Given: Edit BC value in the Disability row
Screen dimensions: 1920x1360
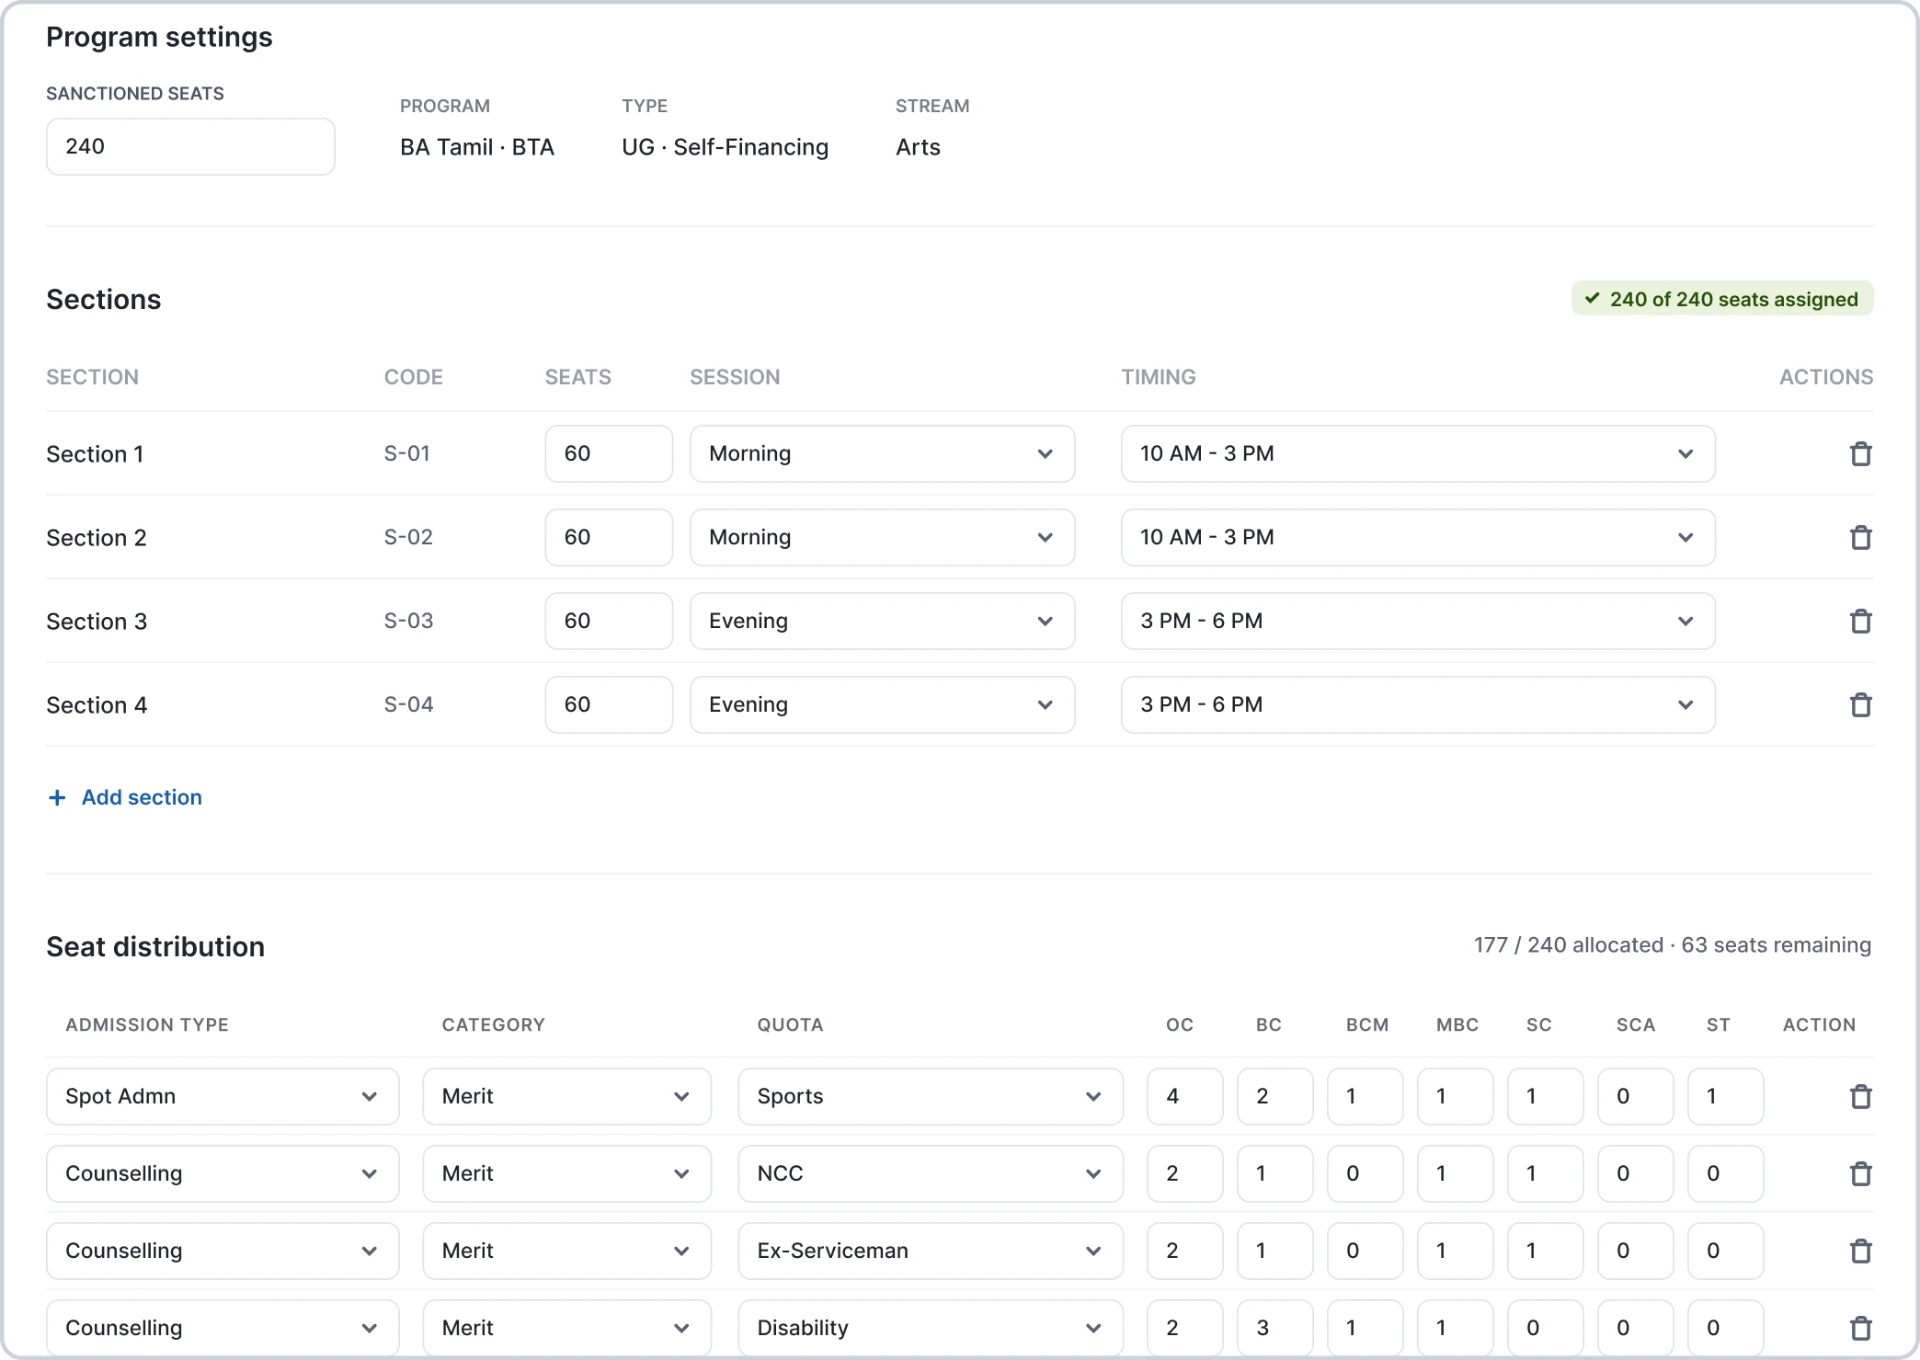Looking at the screenshot, I should [x=1275, y=1328].
